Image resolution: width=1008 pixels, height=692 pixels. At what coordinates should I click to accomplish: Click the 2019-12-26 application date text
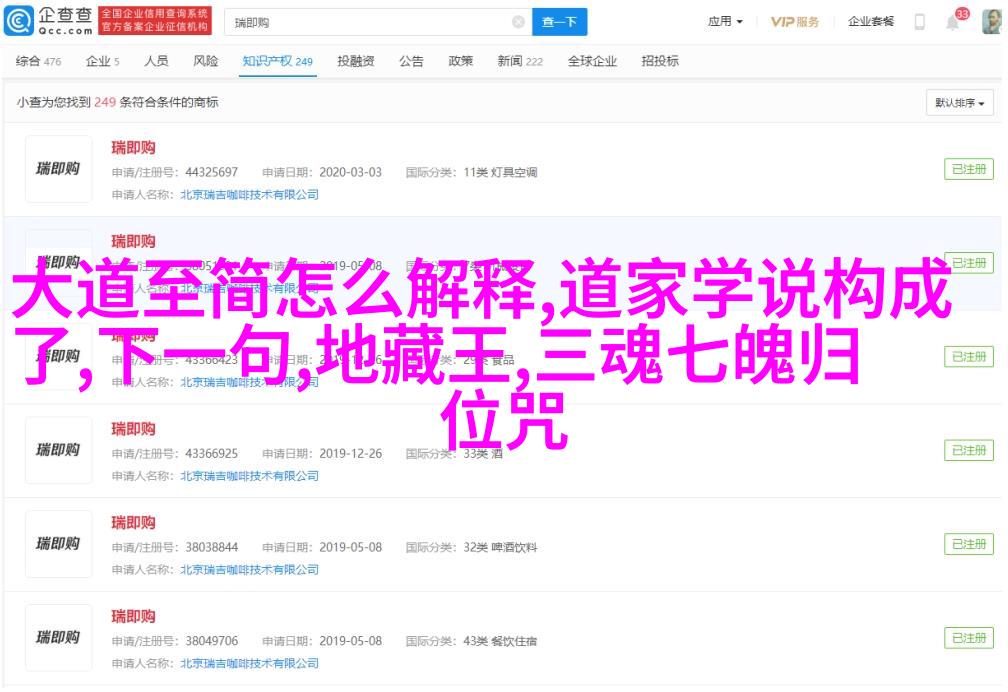pyautogui.click(x=350, y=454)
